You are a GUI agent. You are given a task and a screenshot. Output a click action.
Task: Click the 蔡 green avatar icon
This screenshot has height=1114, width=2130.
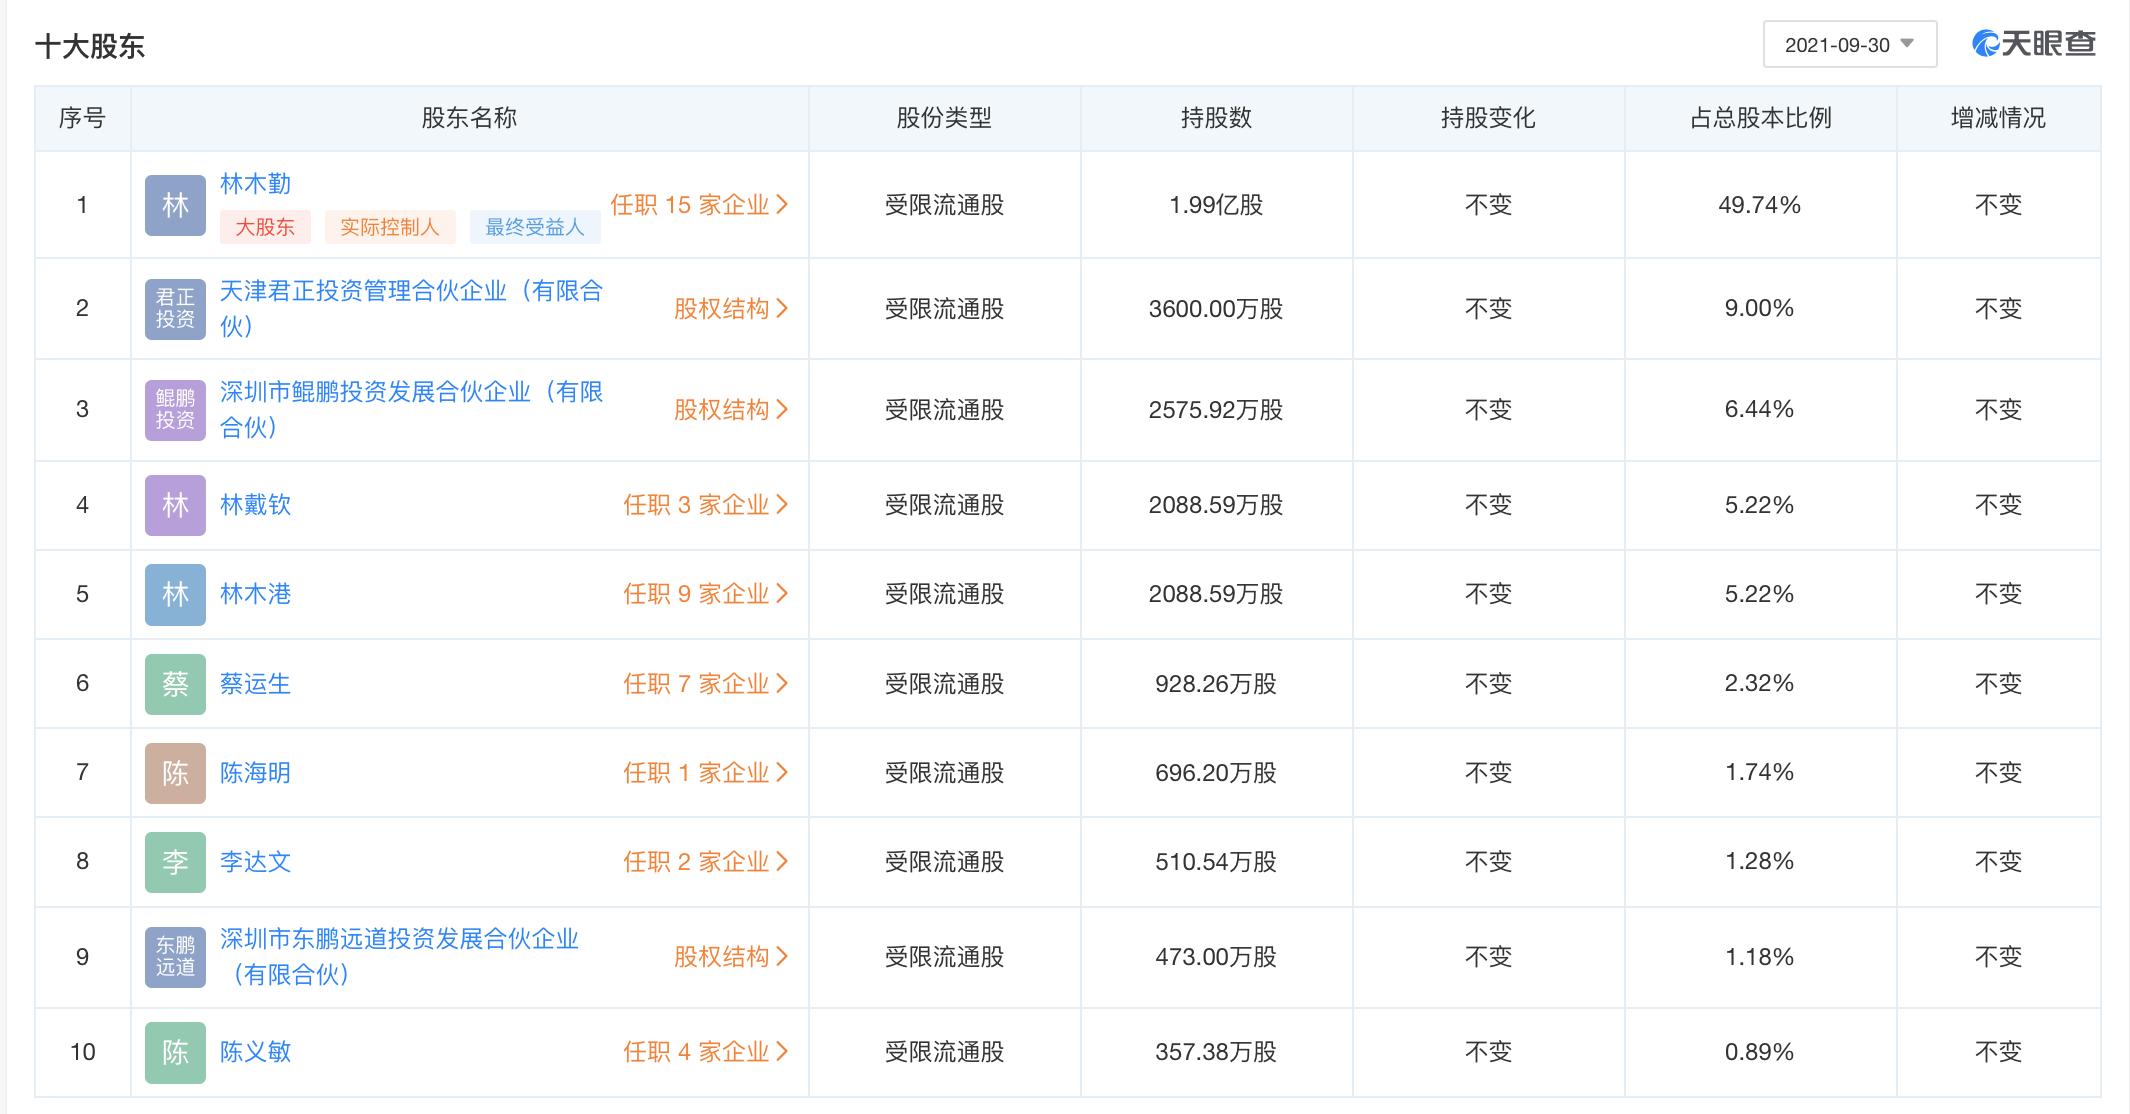[175, 684]
